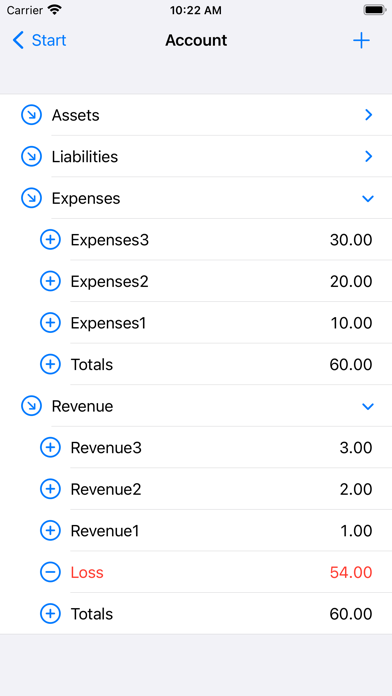Image resolution: width=392 pixels, height=696 pixels.
Task: Tap the battery status icon
Action: click(x=375, y=10)
